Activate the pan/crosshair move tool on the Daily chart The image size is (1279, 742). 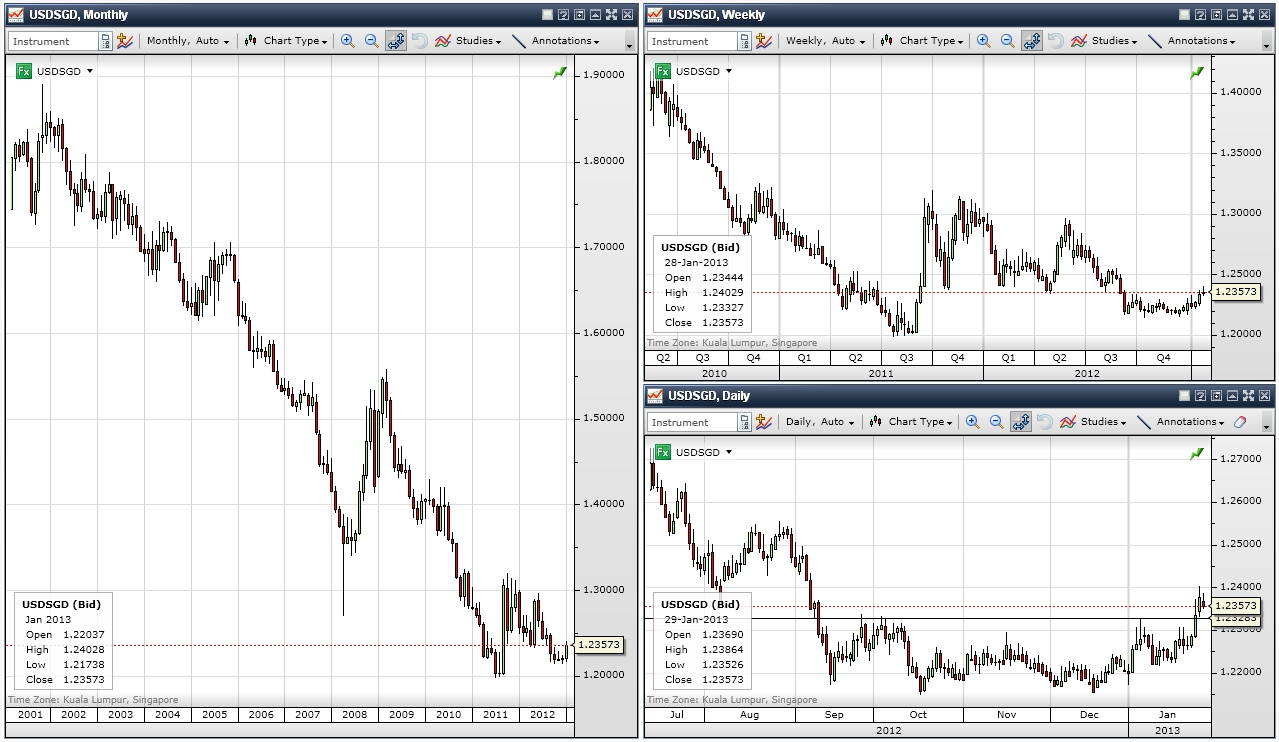click(x=1021, y=421)
